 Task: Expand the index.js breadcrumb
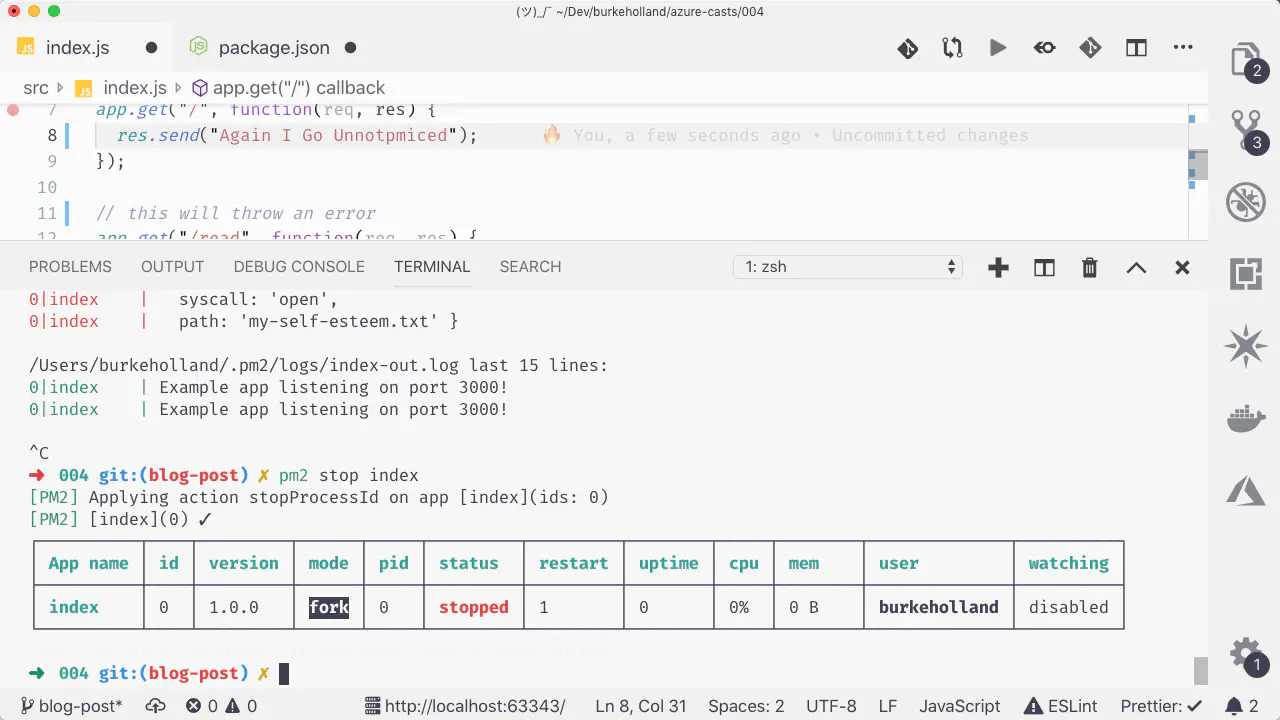point(121,88)
